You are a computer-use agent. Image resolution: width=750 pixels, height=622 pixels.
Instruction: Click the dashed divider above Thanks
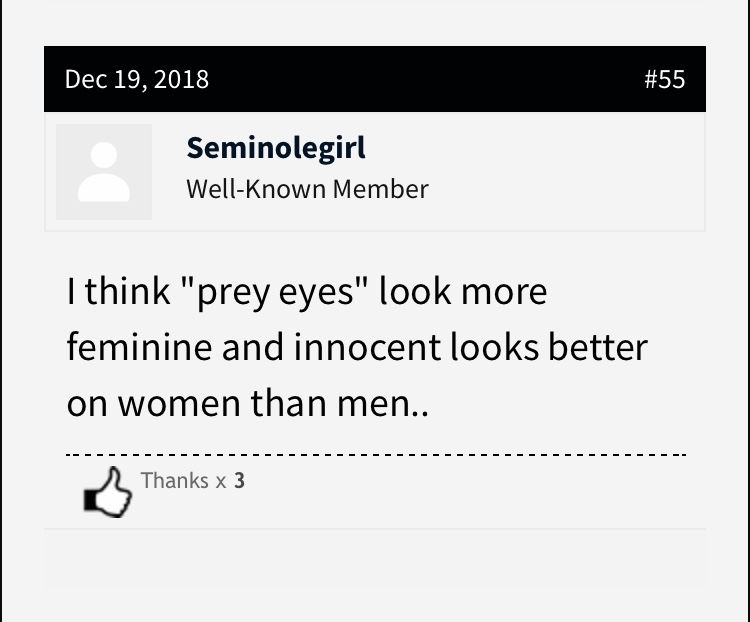376,455
